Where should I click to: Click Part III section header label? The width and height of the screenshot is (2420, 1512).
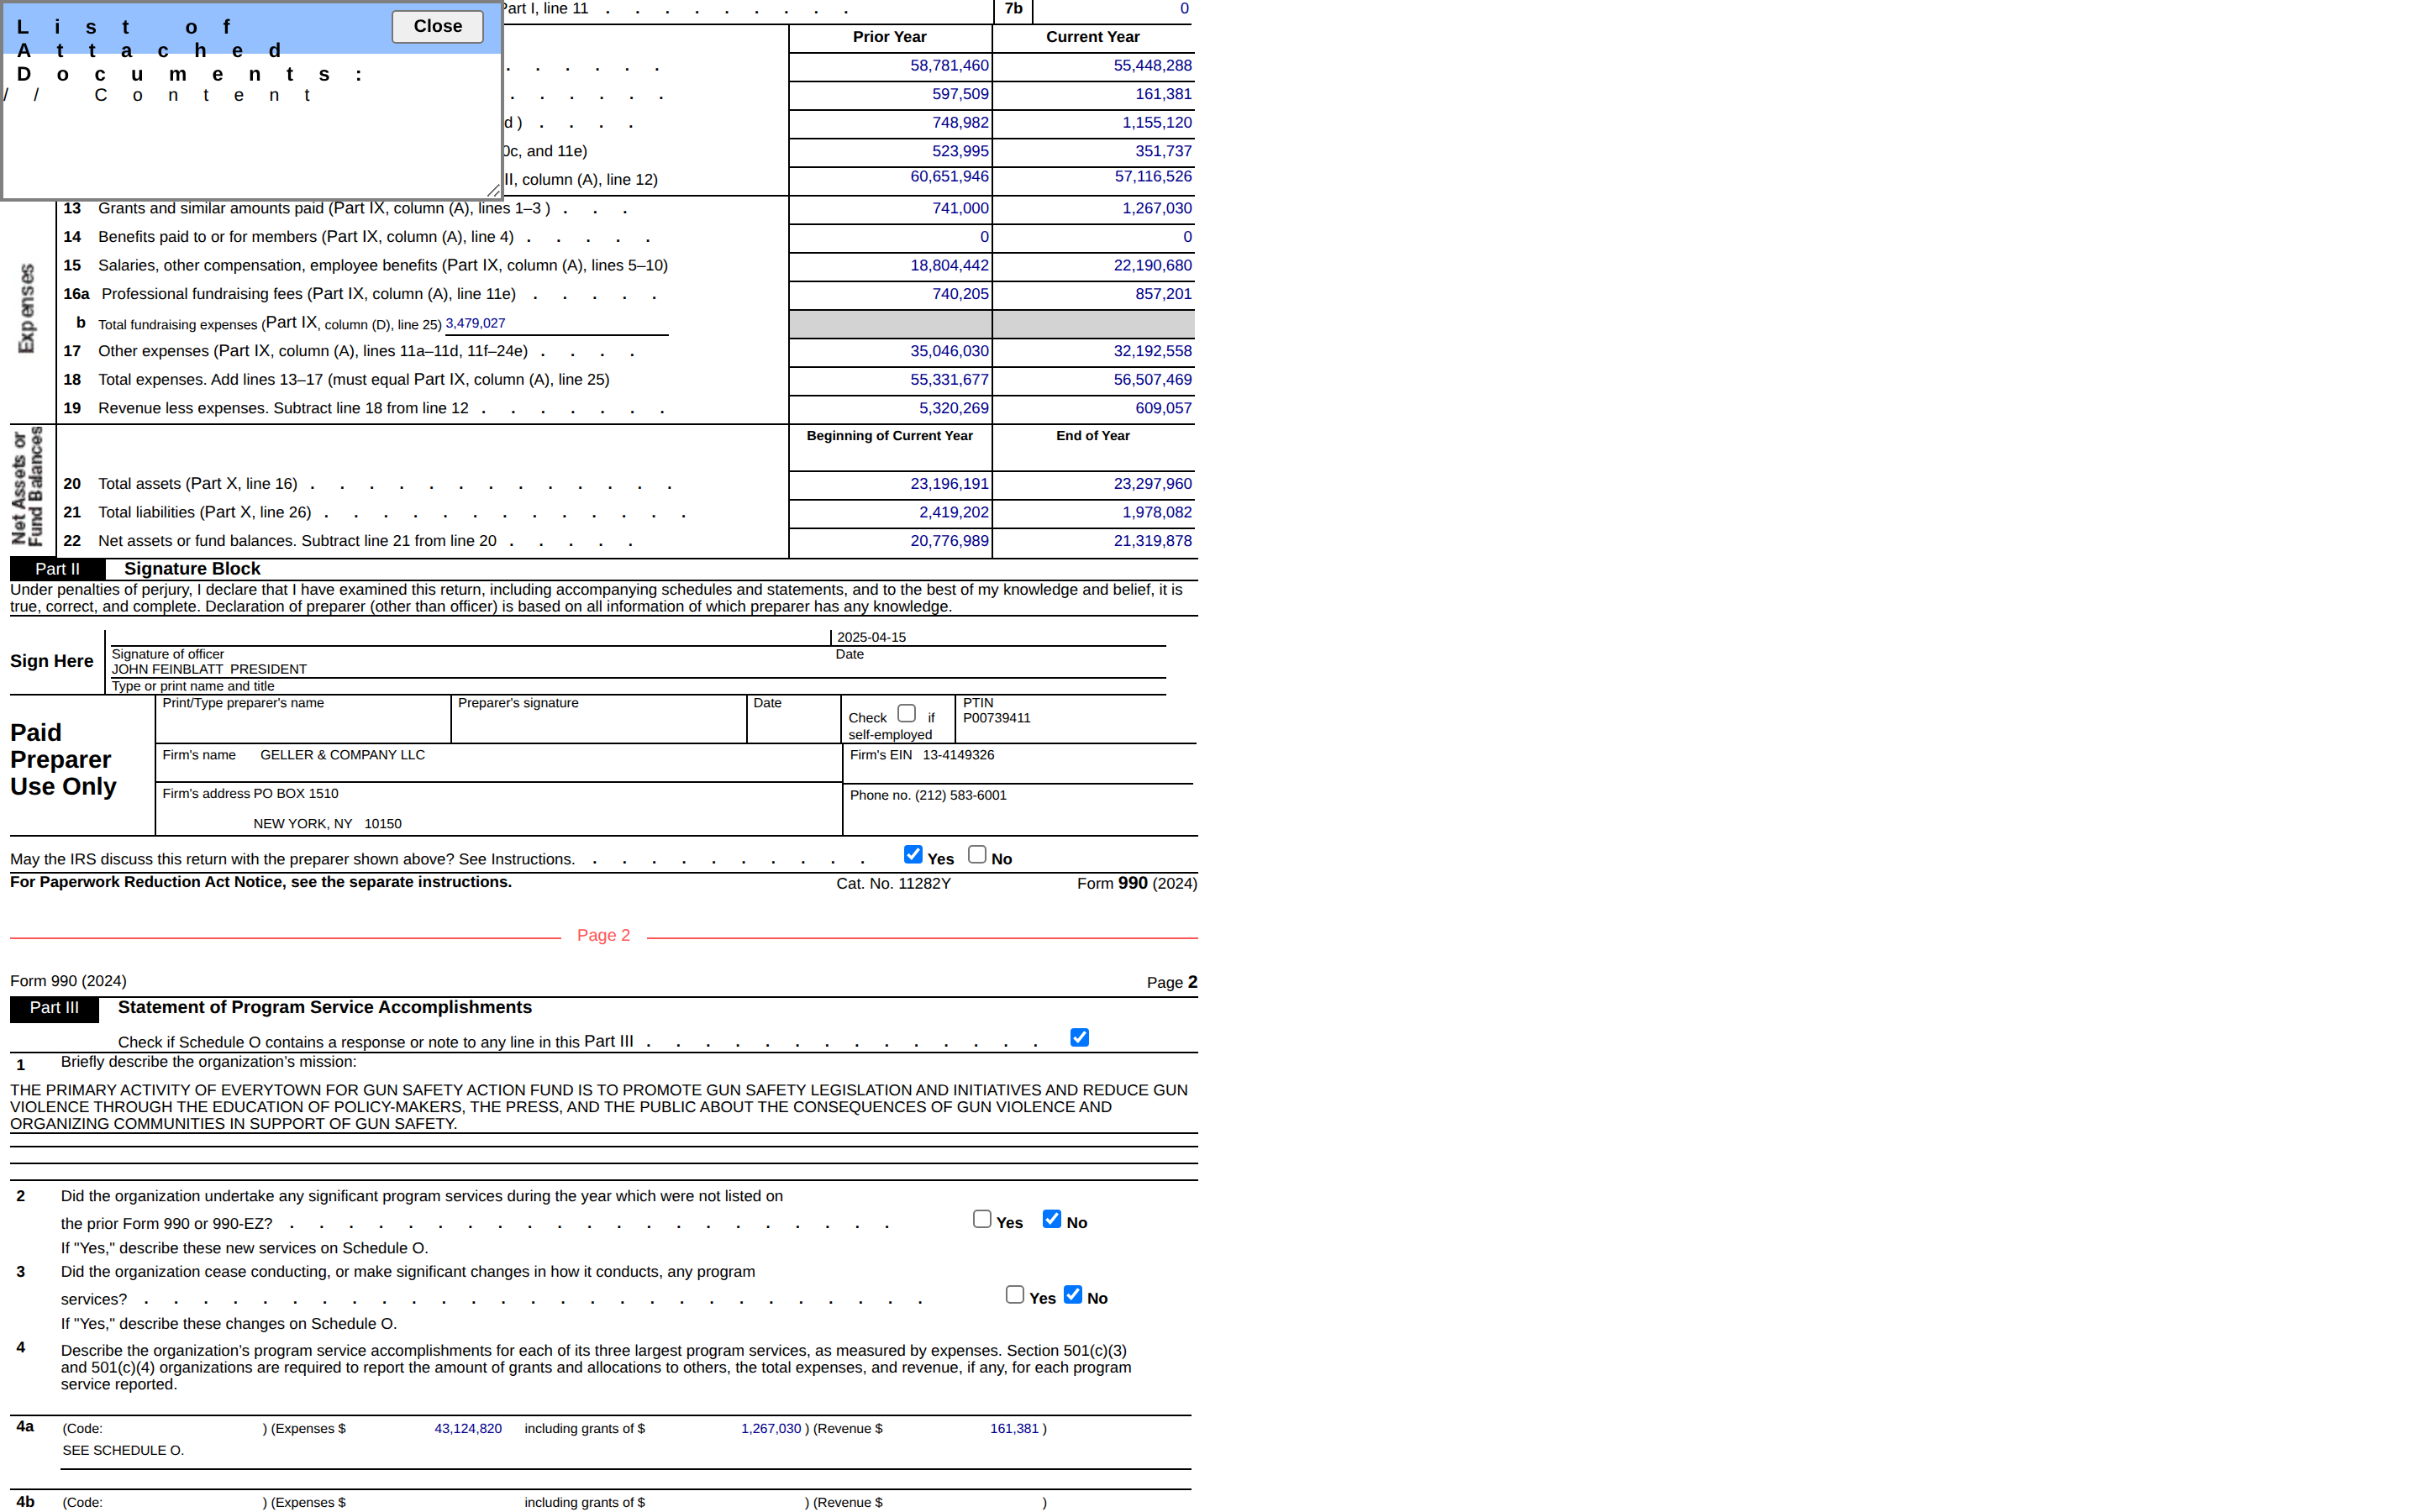click(54, 1008)
